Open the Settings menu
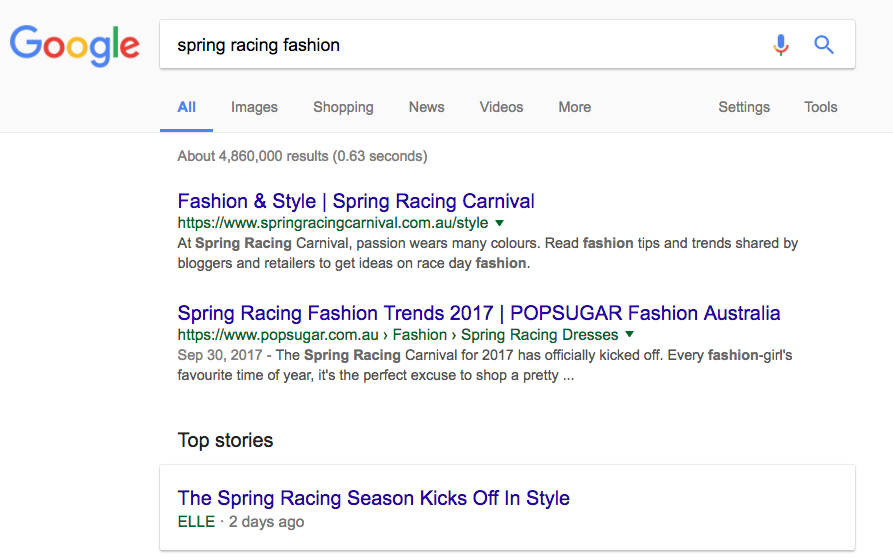The image size is (893, 557). [x=744, y=107]
